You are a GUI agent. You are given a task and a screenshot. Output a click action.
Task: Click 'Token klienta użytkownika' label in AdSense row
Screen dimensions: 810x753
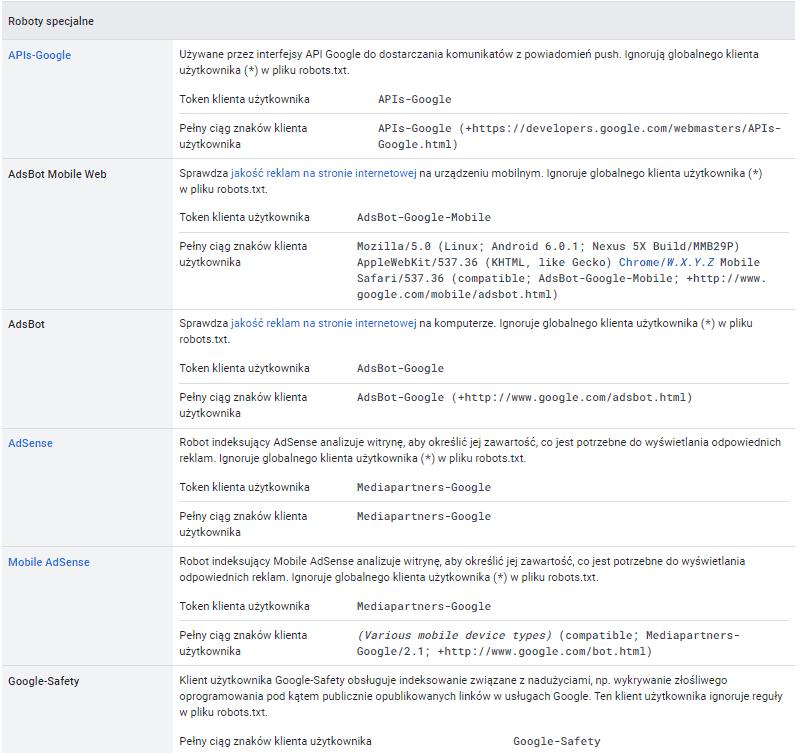pyautogui.click(x=244, y=487)
